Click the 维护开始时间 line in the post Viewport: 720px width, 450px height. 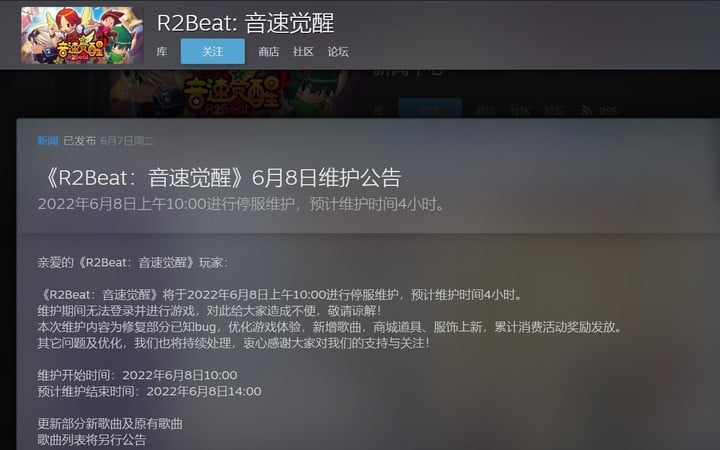point(137,375)
